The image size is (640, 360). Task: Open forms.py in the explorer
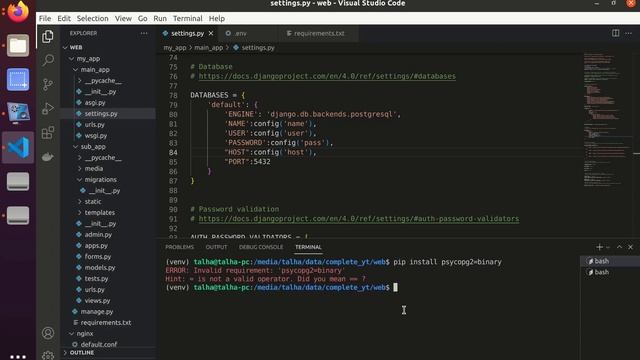98,257
